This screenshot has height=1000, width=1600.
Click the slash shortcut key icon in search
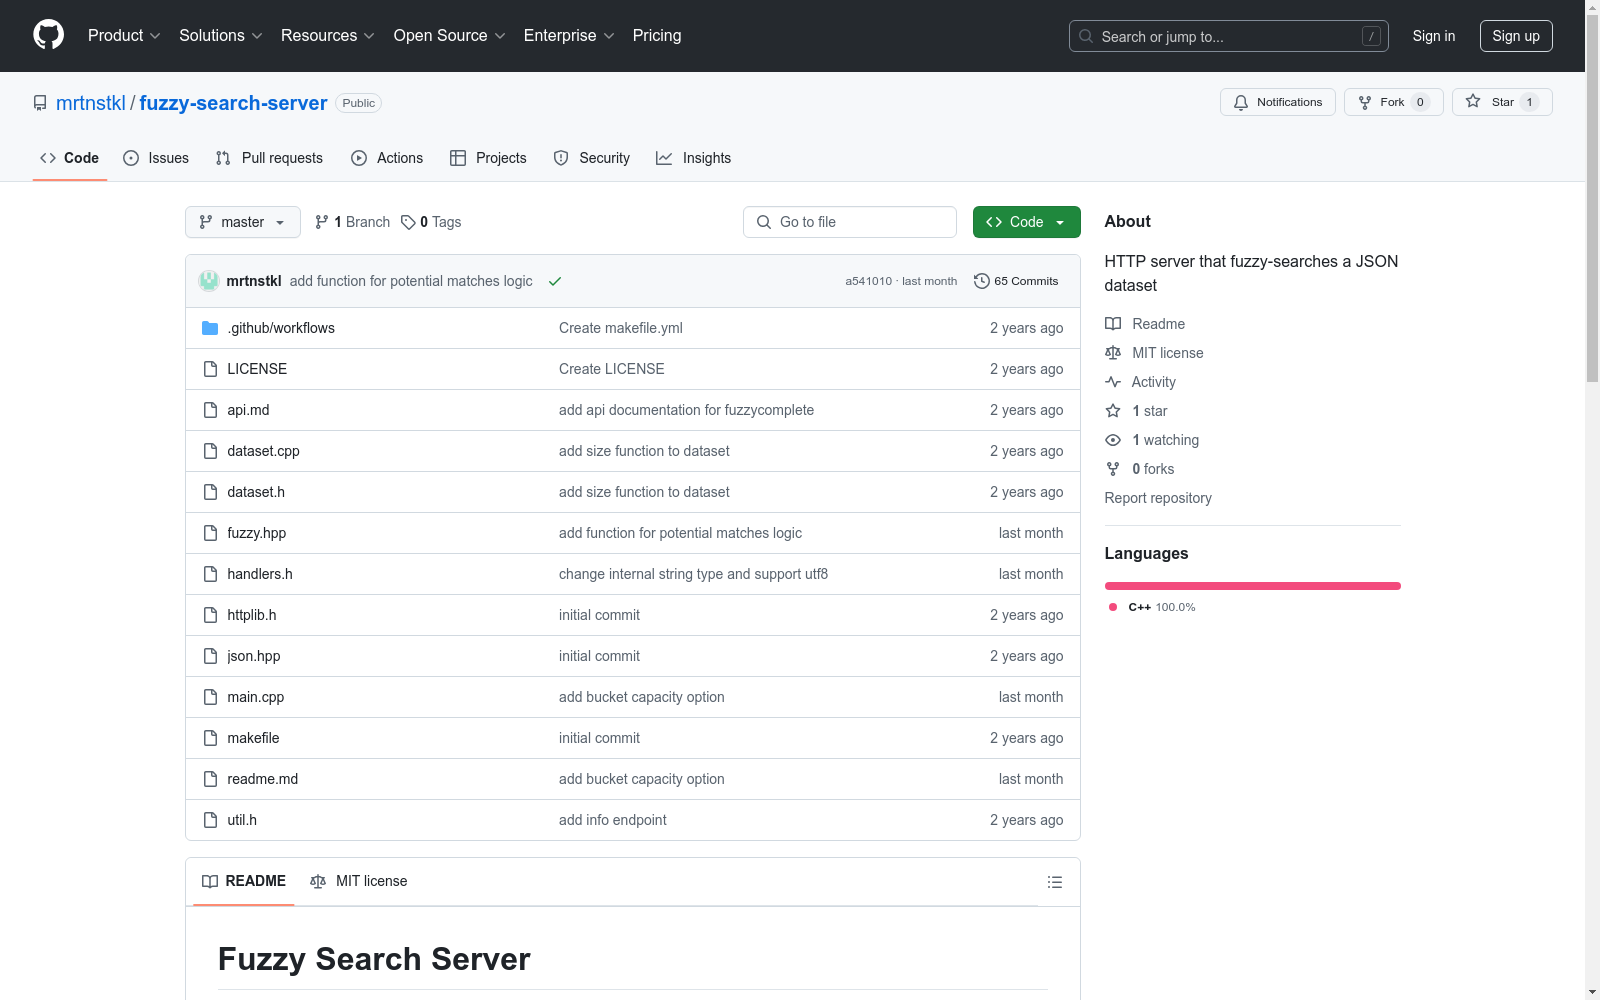1371,36
